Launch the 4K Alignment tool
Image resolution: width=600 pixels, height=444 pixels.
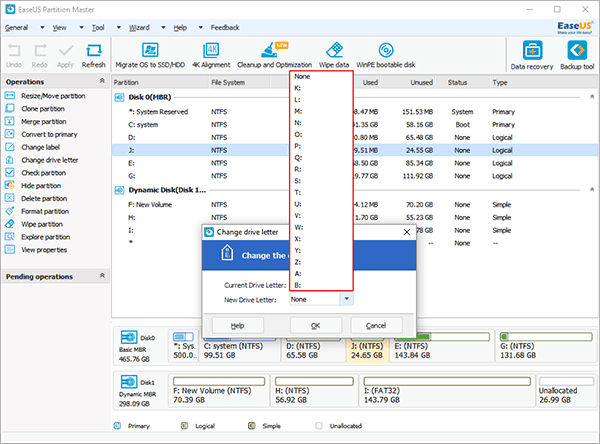click(211, 56)
